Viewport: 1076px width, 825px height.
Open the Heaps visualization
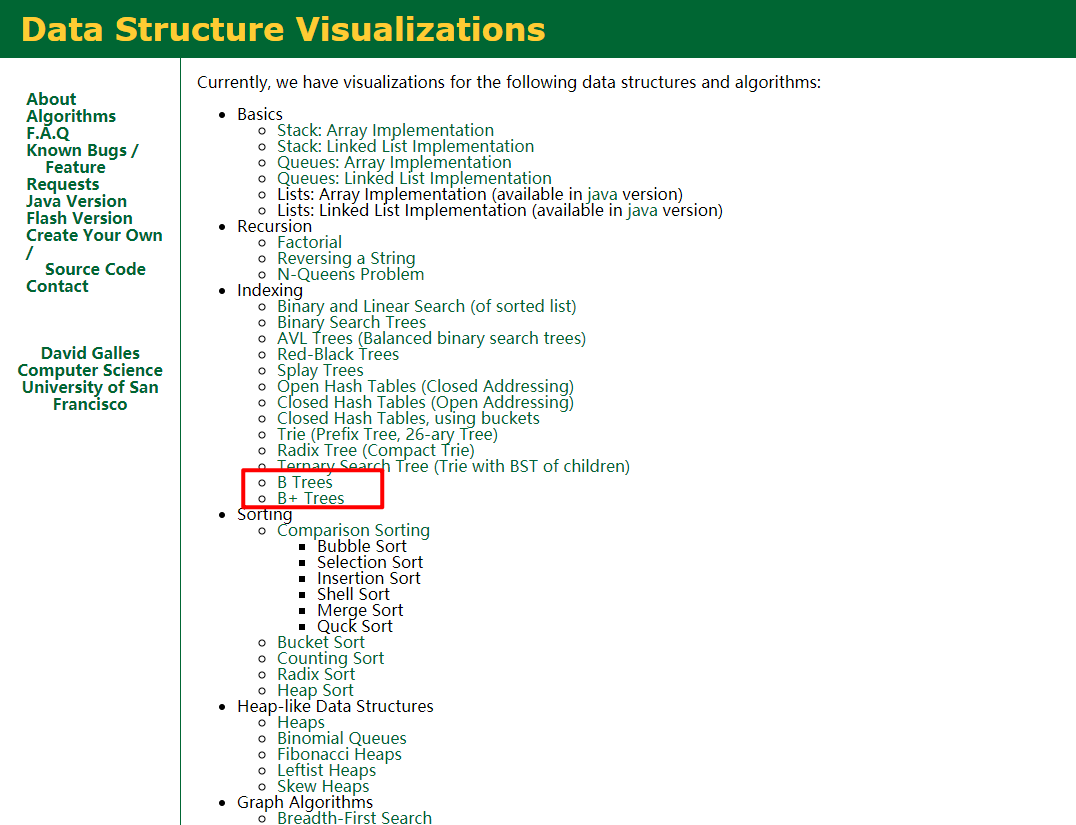[301, 723]
